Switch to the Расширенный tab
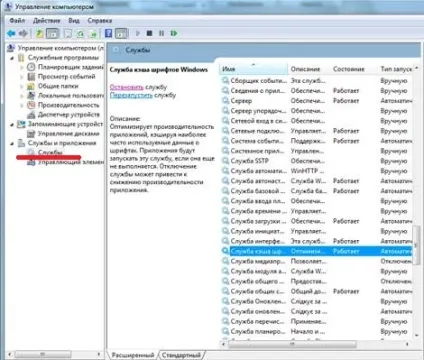This screenshot has height=360, width=424. pos(133,355)
